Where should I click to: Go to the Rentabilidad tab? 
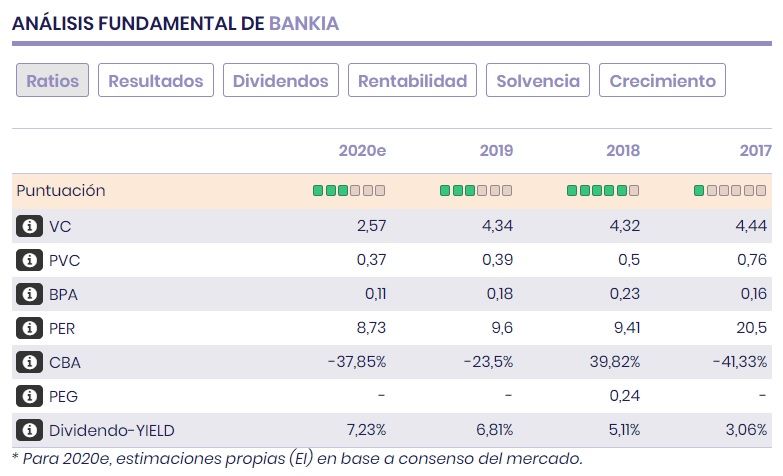412,81
